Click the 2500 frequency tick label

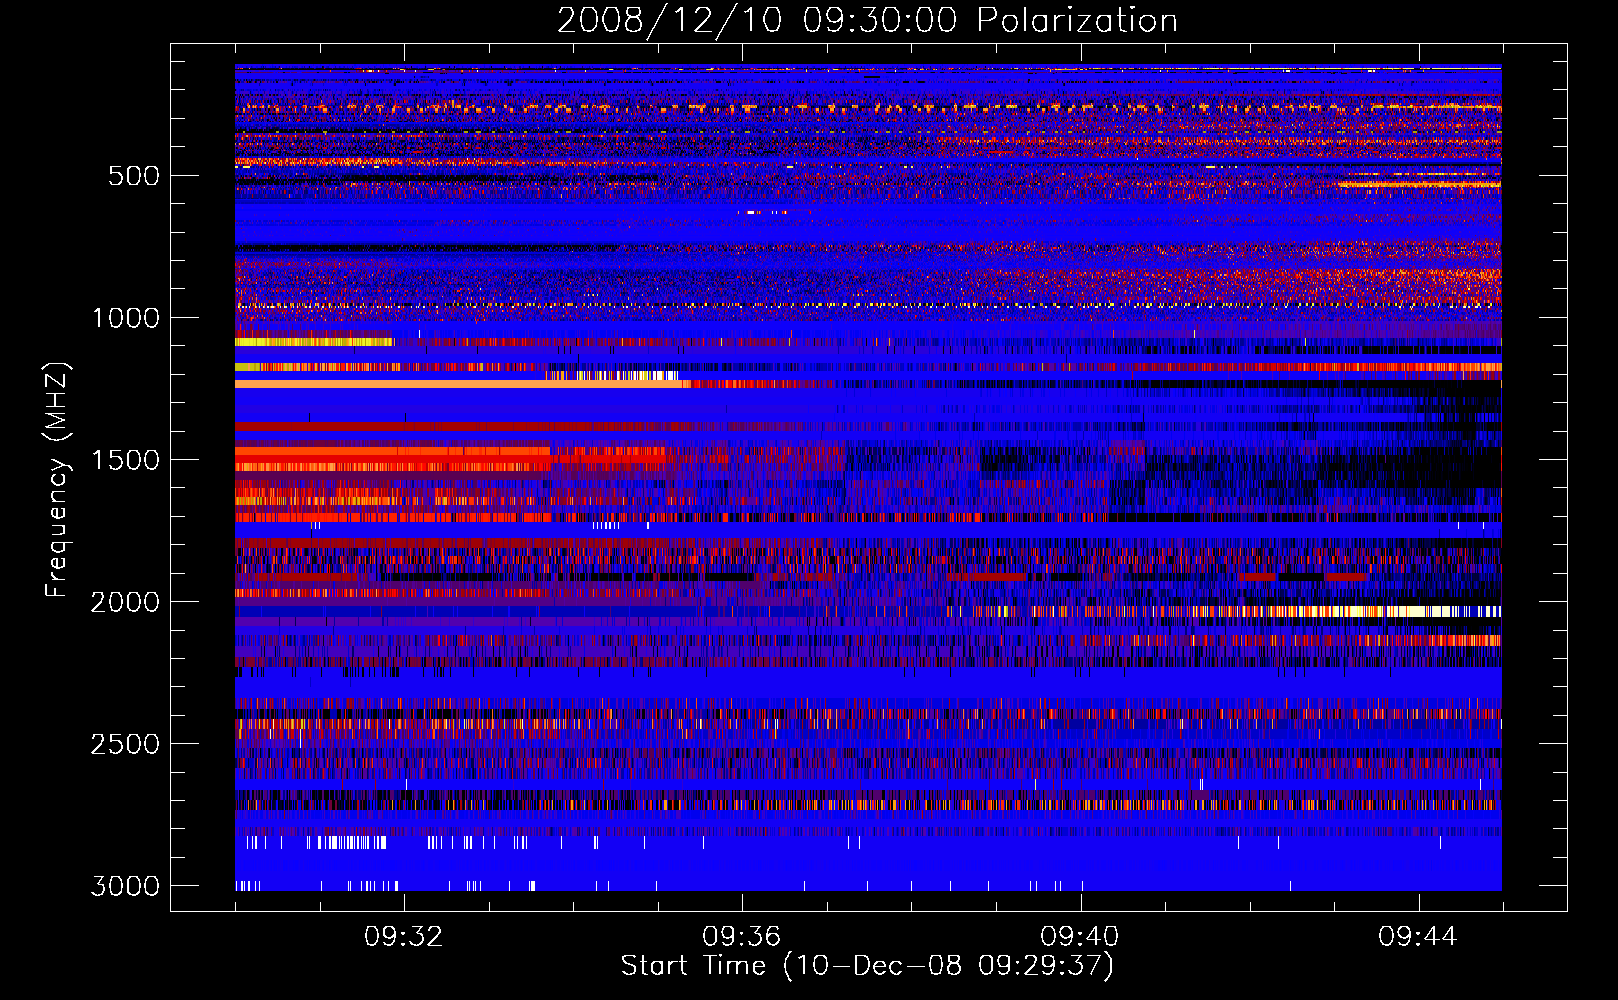point(125,744)
